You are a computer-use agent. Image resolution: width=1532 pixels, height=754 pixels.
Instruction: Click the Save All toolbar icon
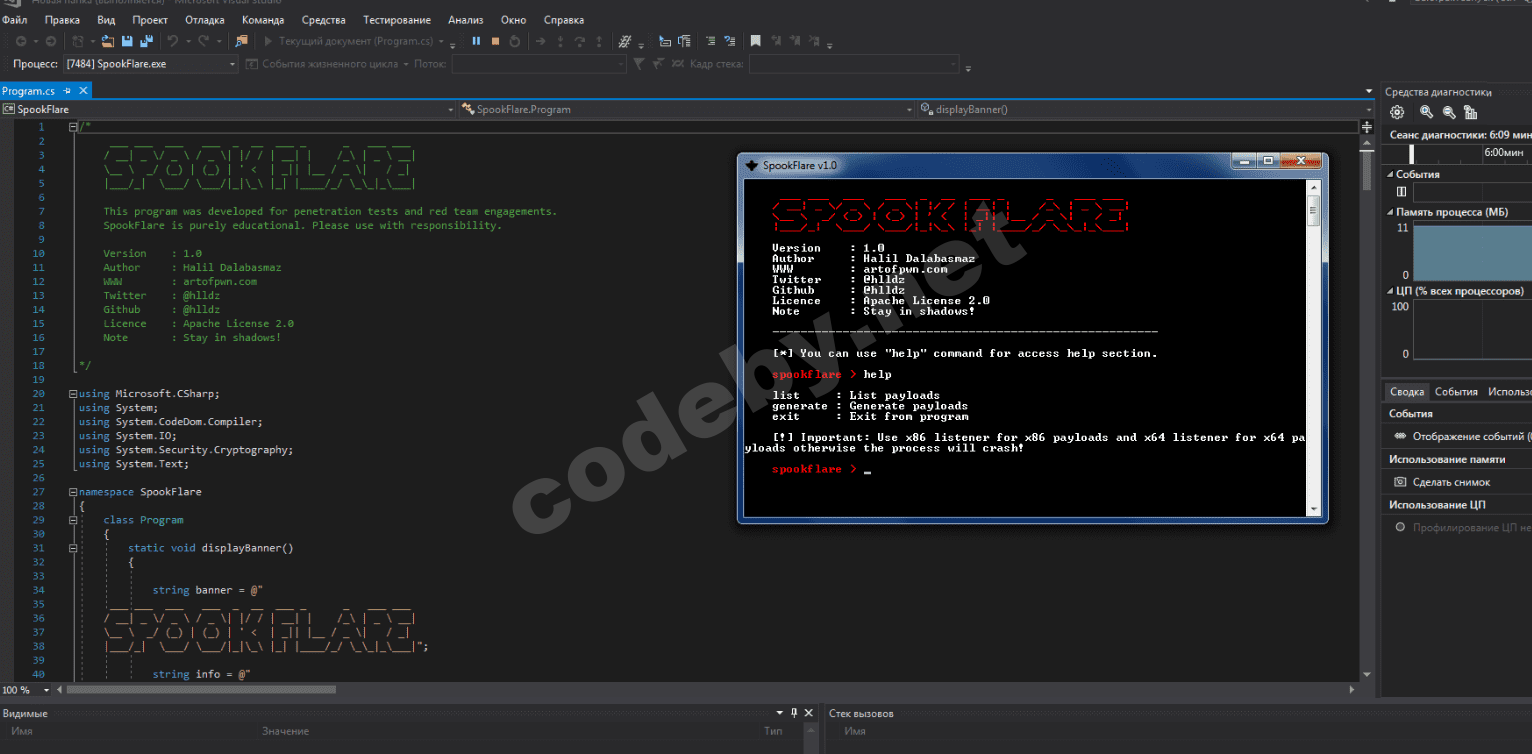click(146, 41)
